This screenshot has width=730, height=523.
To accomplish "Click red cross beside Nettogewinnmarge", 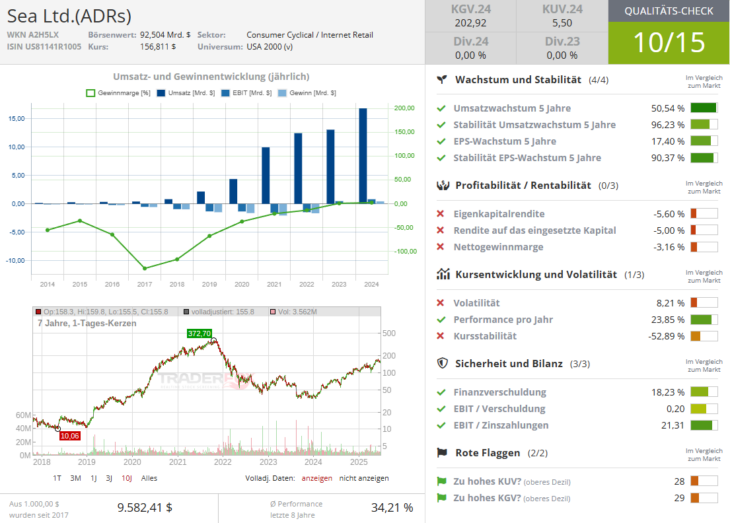I will [x=440, y=247].
